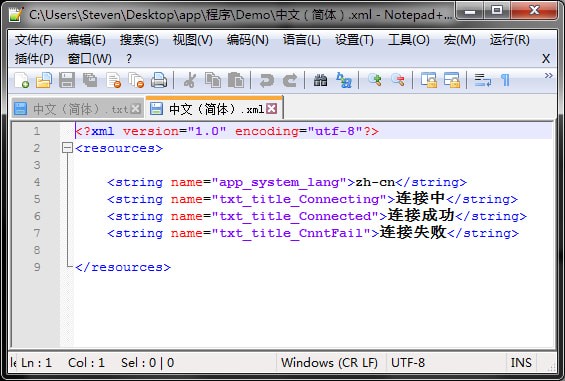Open the 运行(R) menu
The width and height of the screenshot is (565, 381).
click(510, 40)
